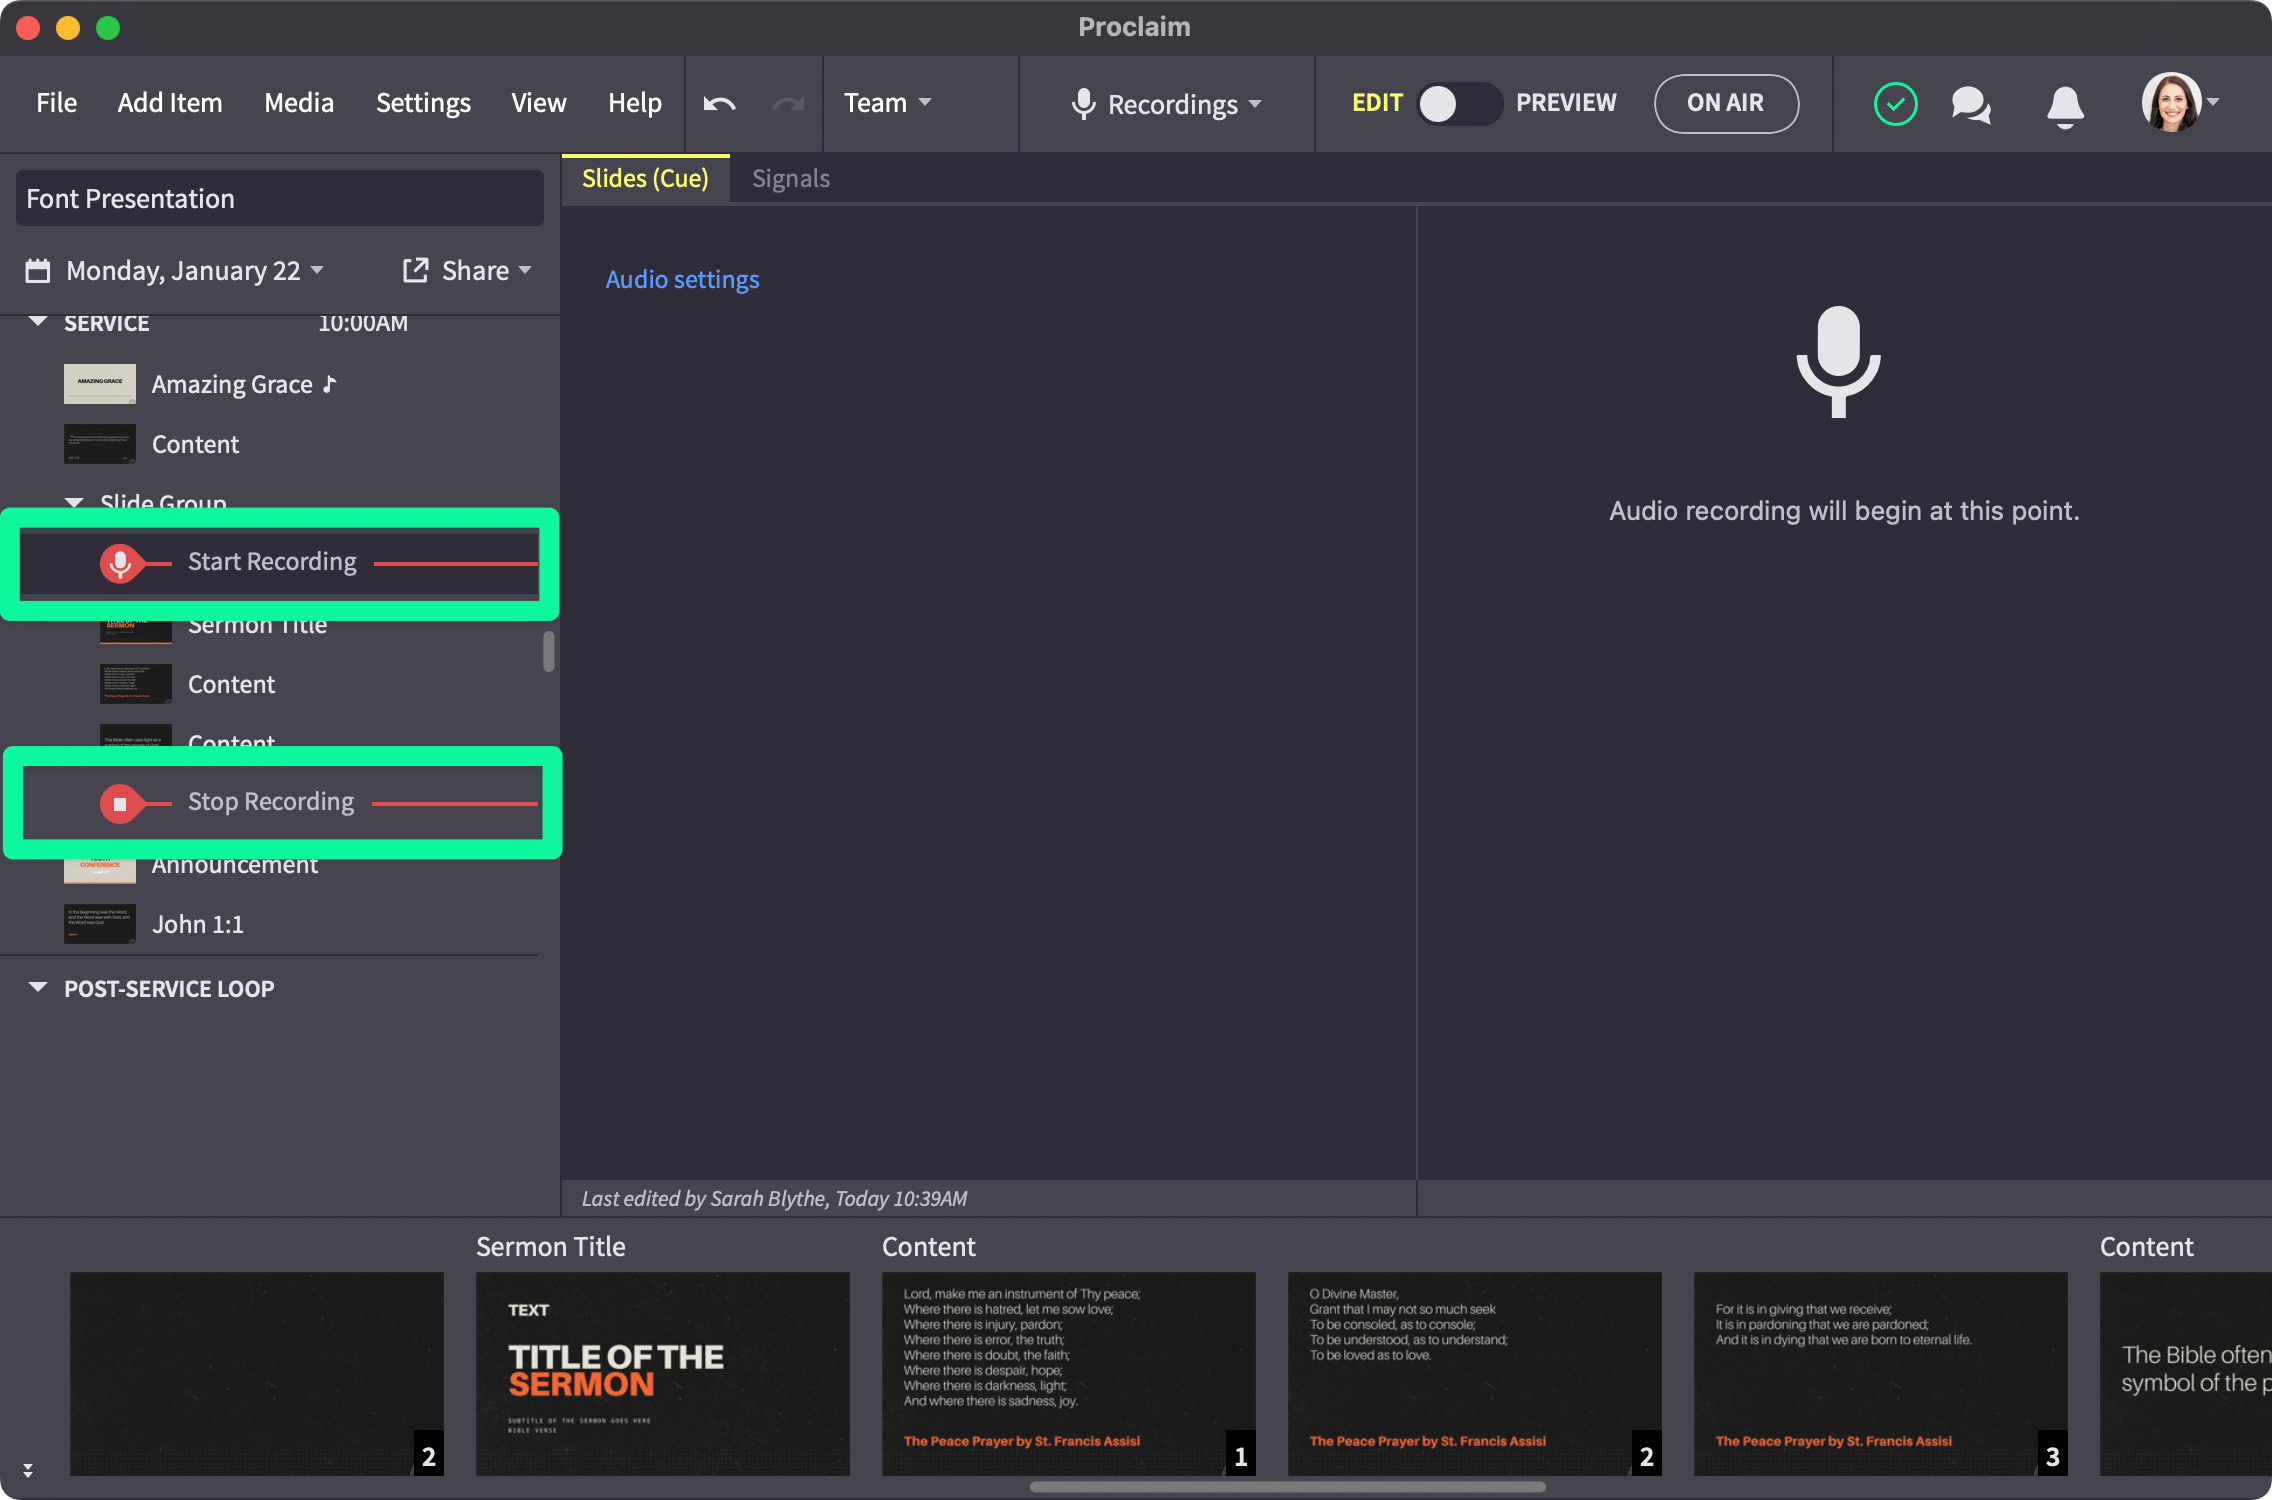Open the Add Item menu
Viewport: 2272px width, 1500px height.
point(170,103)
